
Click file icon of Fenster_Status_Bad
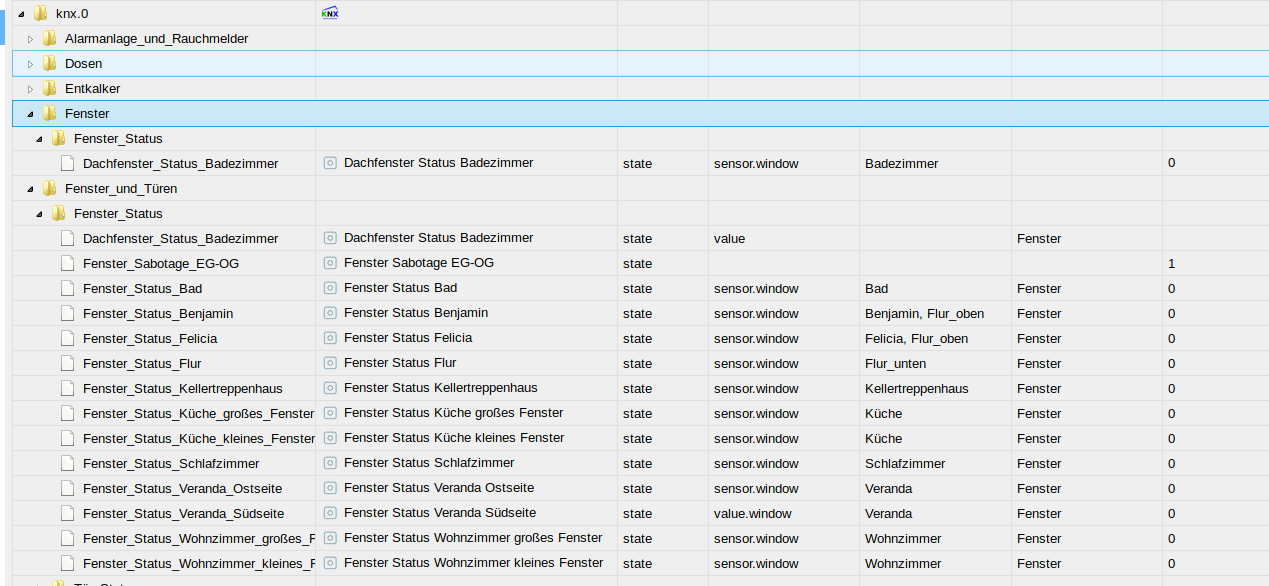67,288
